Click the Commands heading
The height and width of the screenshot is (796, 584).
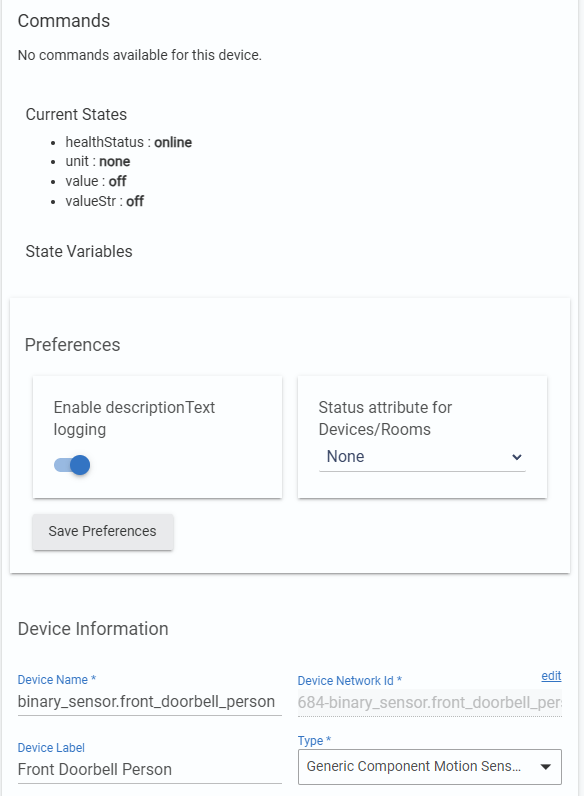coord(64,21)
